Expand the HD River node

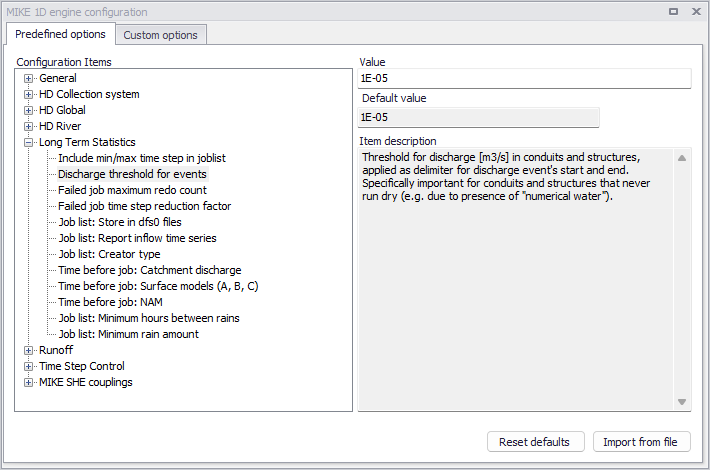29,126
